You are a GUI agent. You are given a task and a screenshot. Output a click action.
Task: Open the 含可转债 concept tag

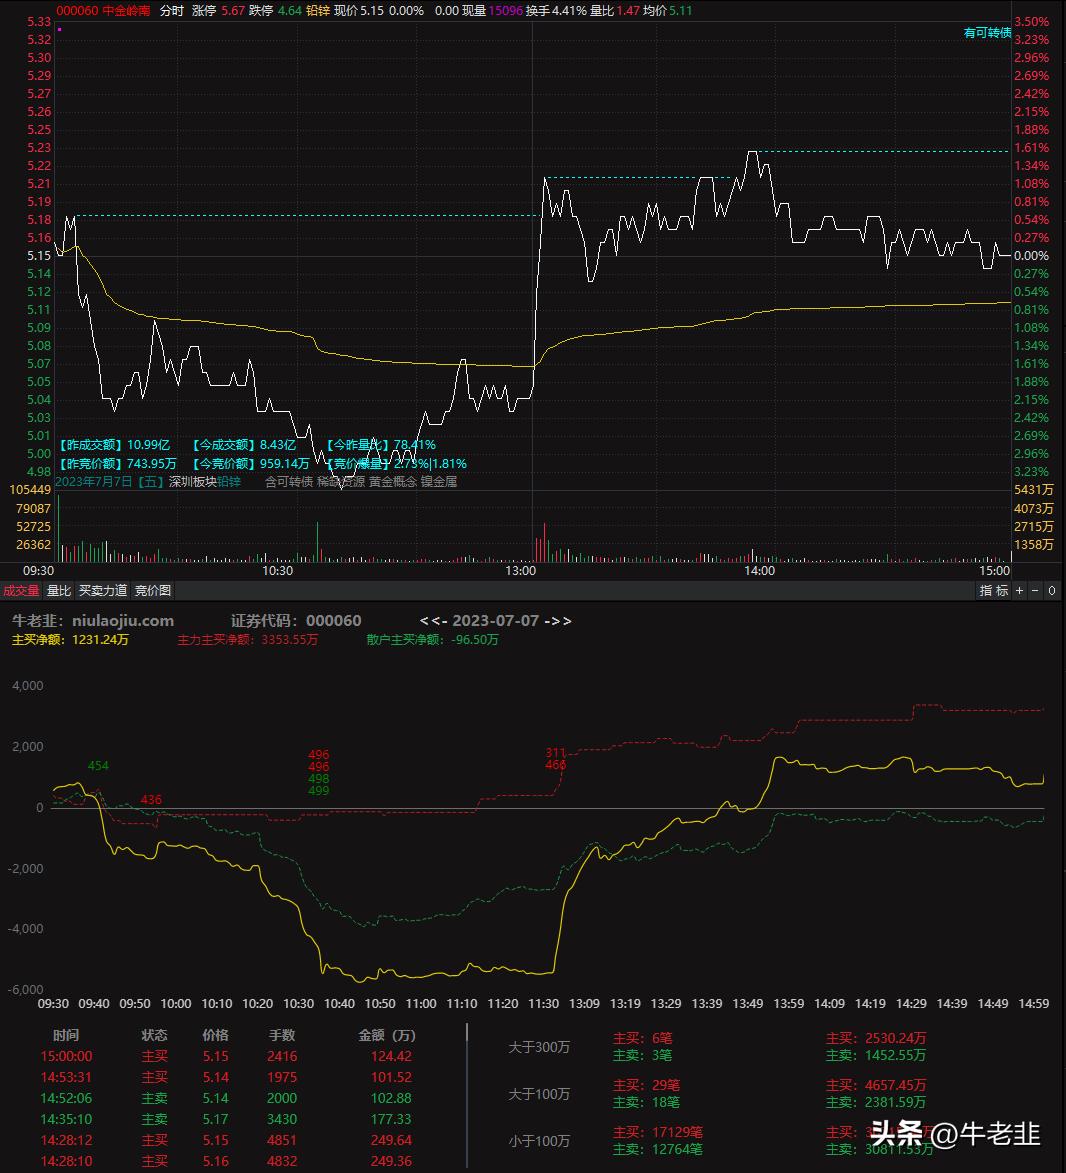pyautogui.click(x=288, y=482)
